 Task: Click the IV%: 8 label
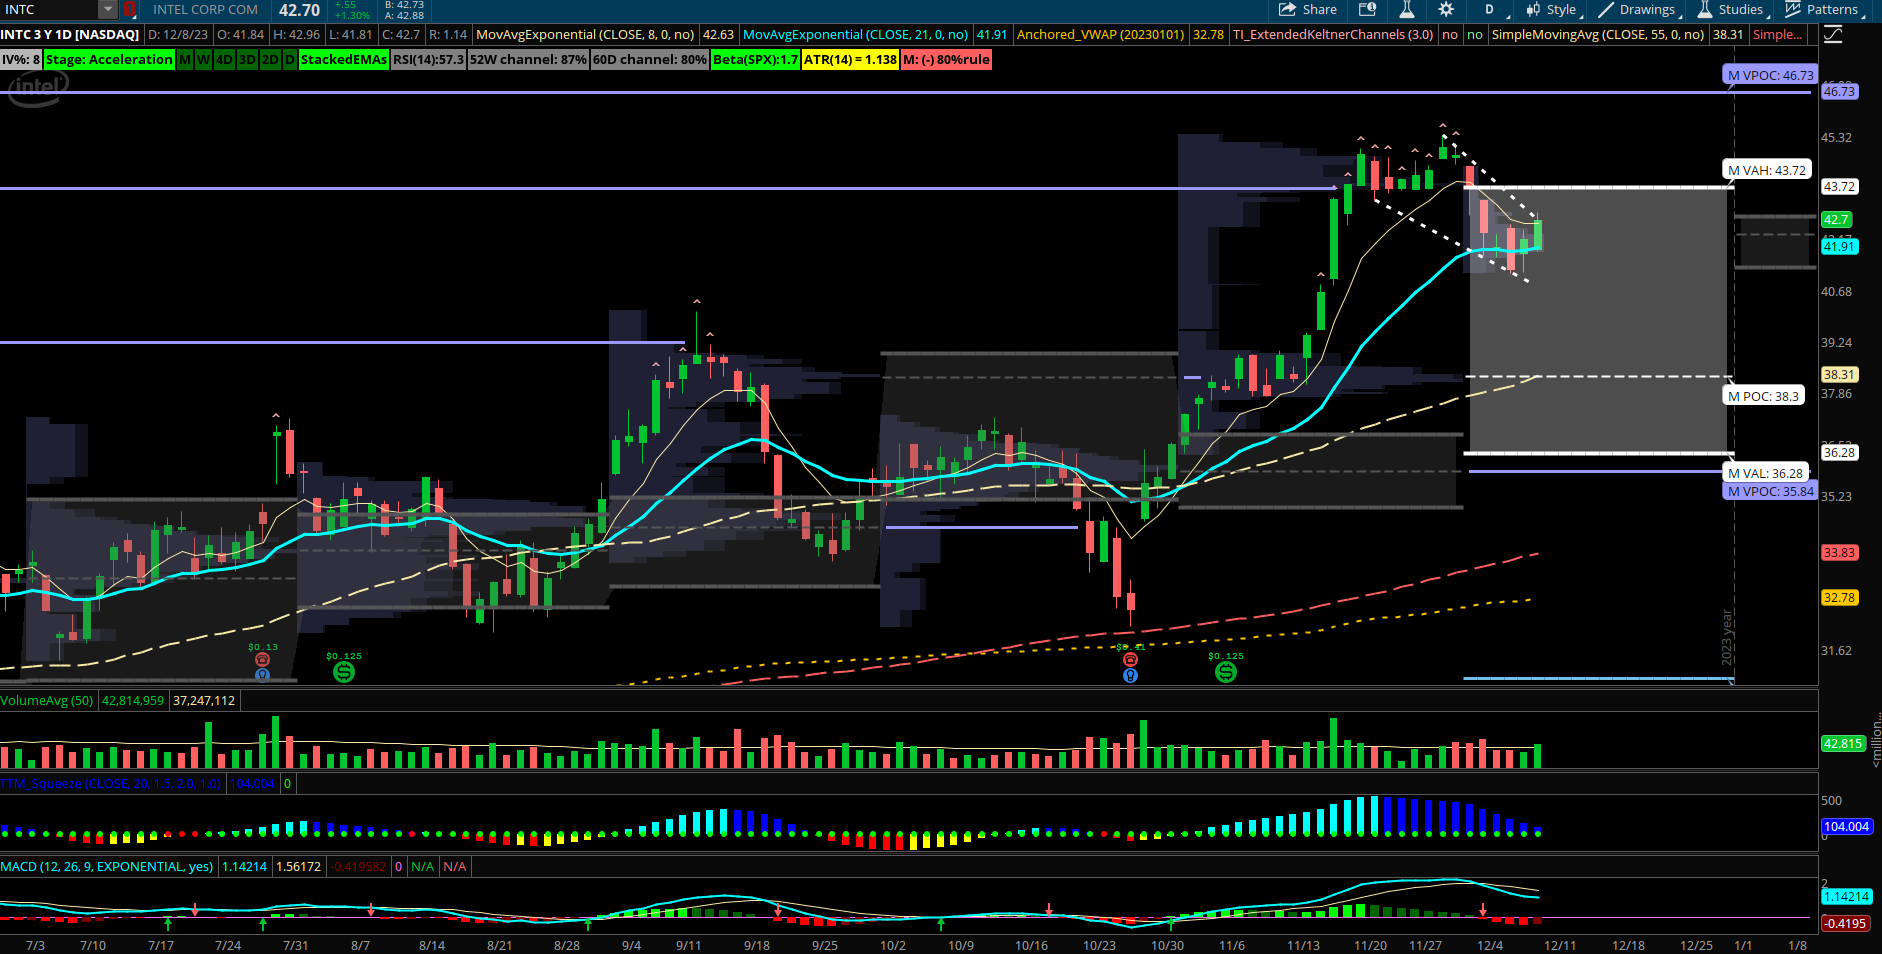click(x=21, y=60)
